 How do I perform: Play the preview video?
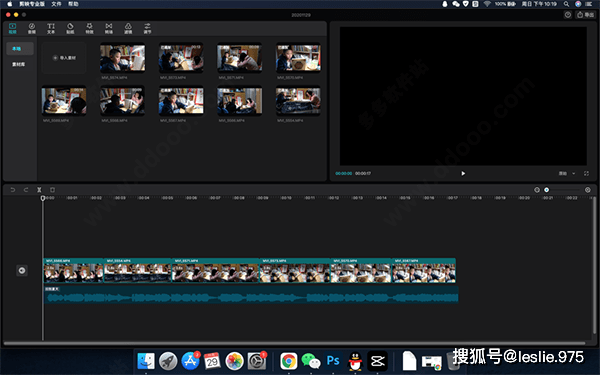tap(463, 173)
